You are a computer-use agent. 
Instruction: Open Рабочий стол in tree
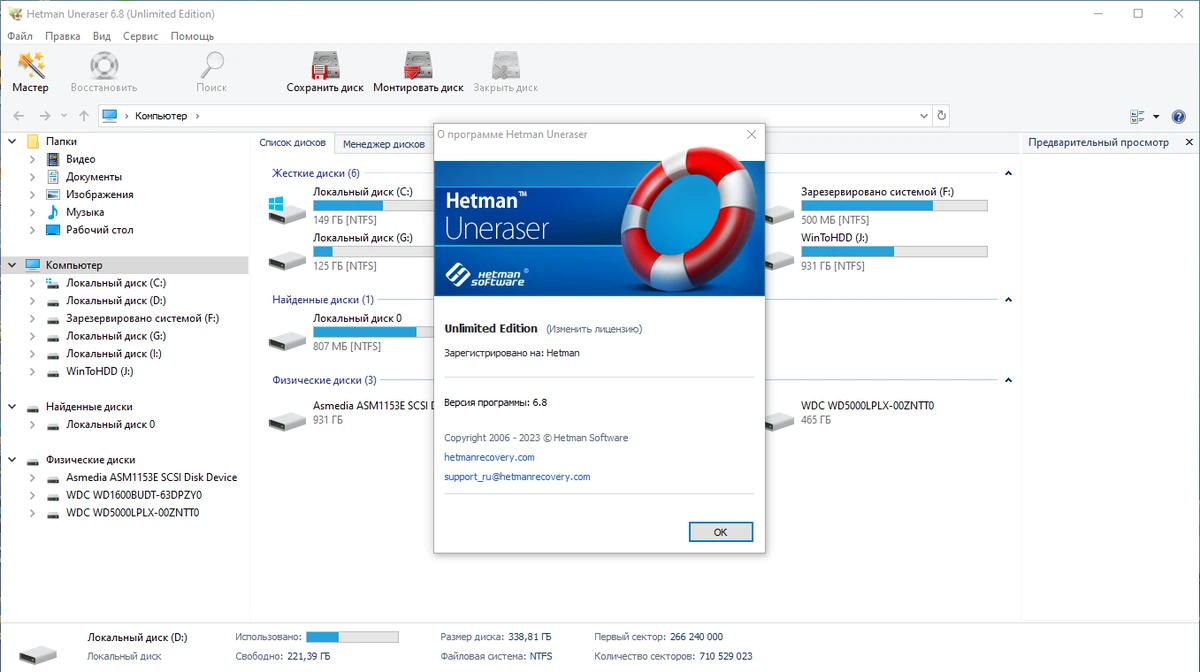tap(100, 230)
